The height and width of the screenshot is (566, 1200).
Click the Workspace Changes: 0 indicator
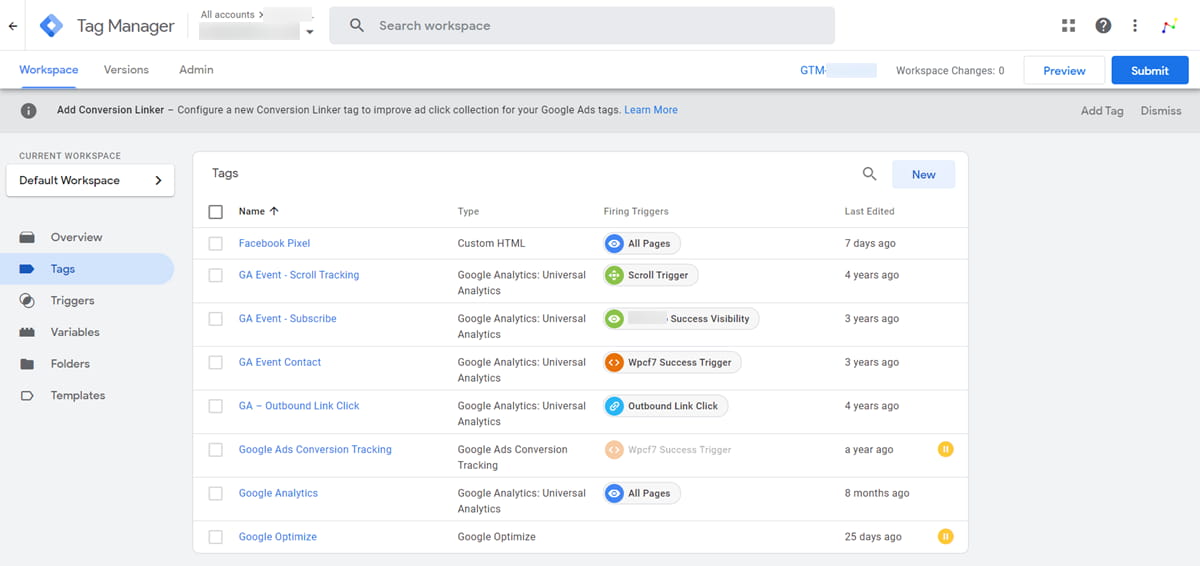coord(950,71)
